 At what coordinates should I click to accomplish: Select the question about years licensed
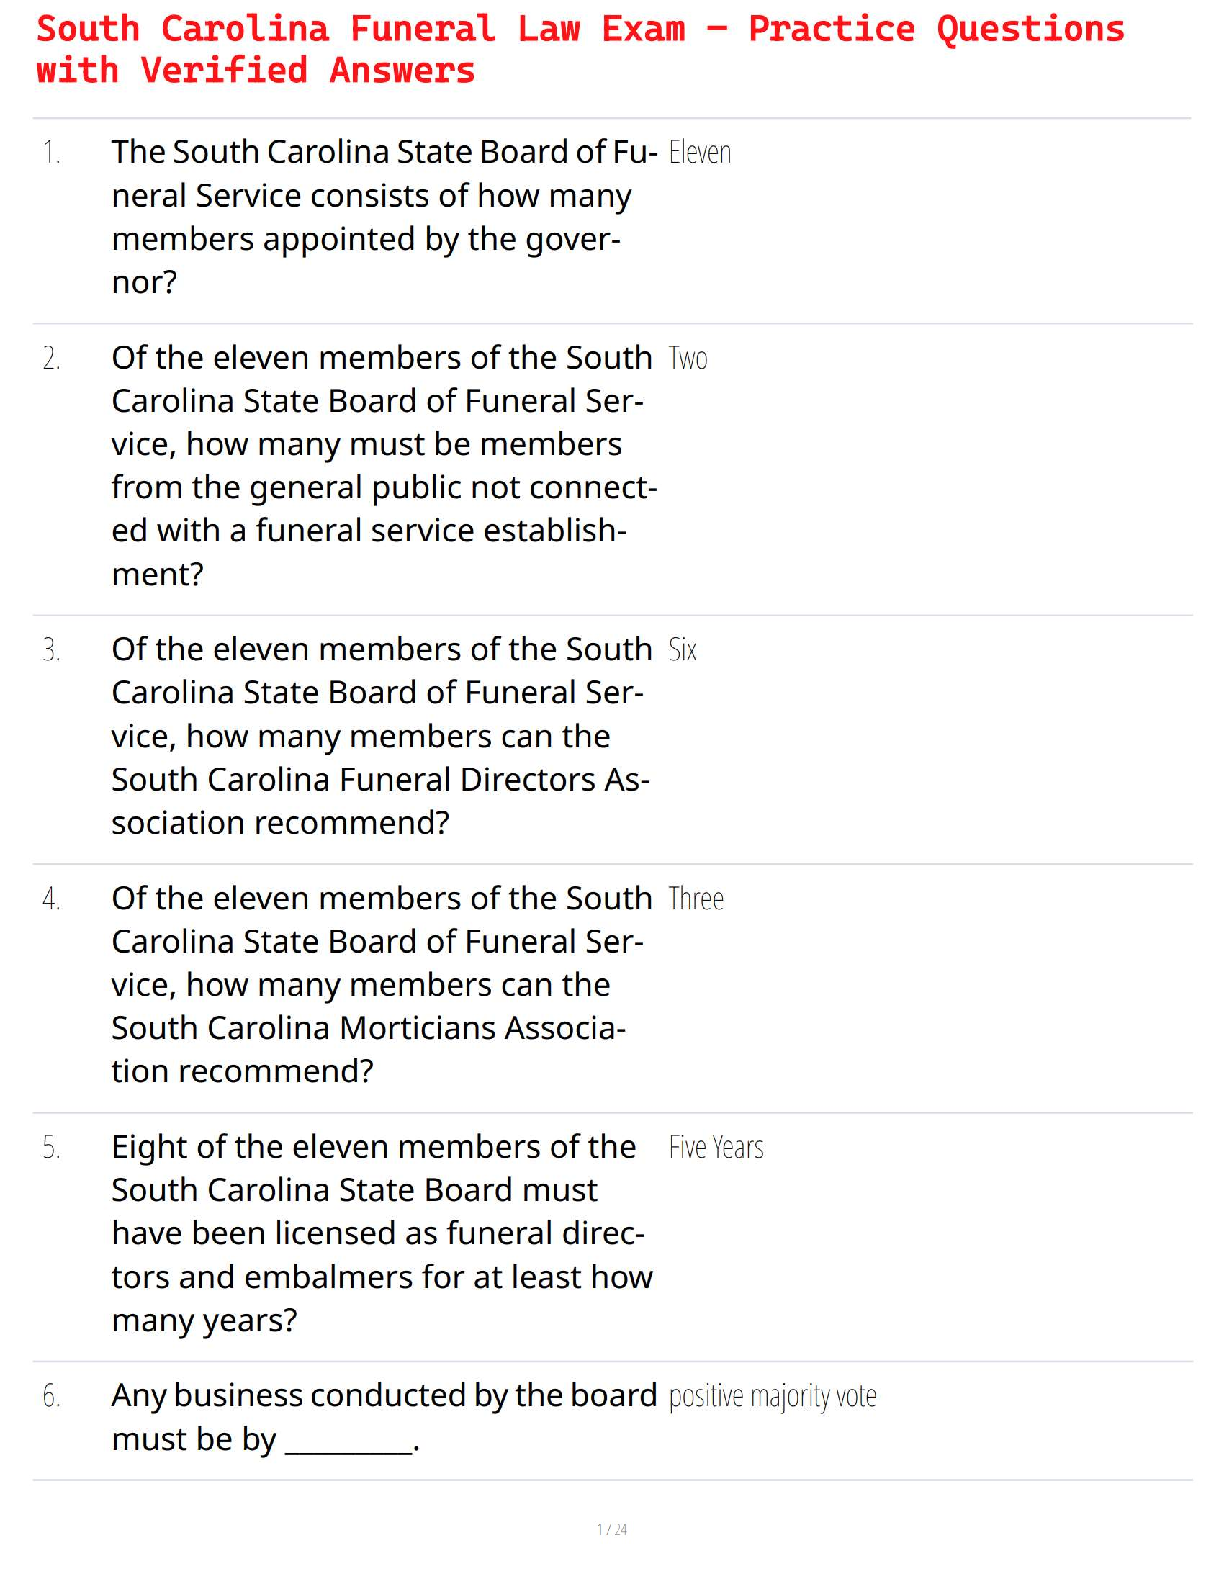[x=380, y=1233]
